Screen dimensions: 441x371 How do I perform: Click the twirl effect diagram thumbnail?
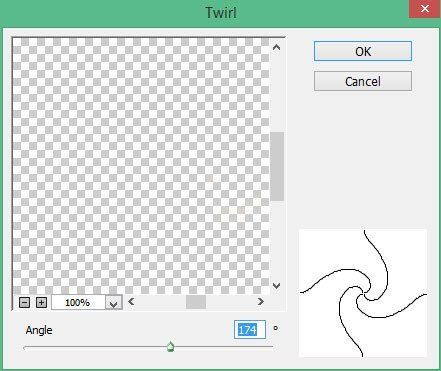pyautogui.click(x=363, y=293)
